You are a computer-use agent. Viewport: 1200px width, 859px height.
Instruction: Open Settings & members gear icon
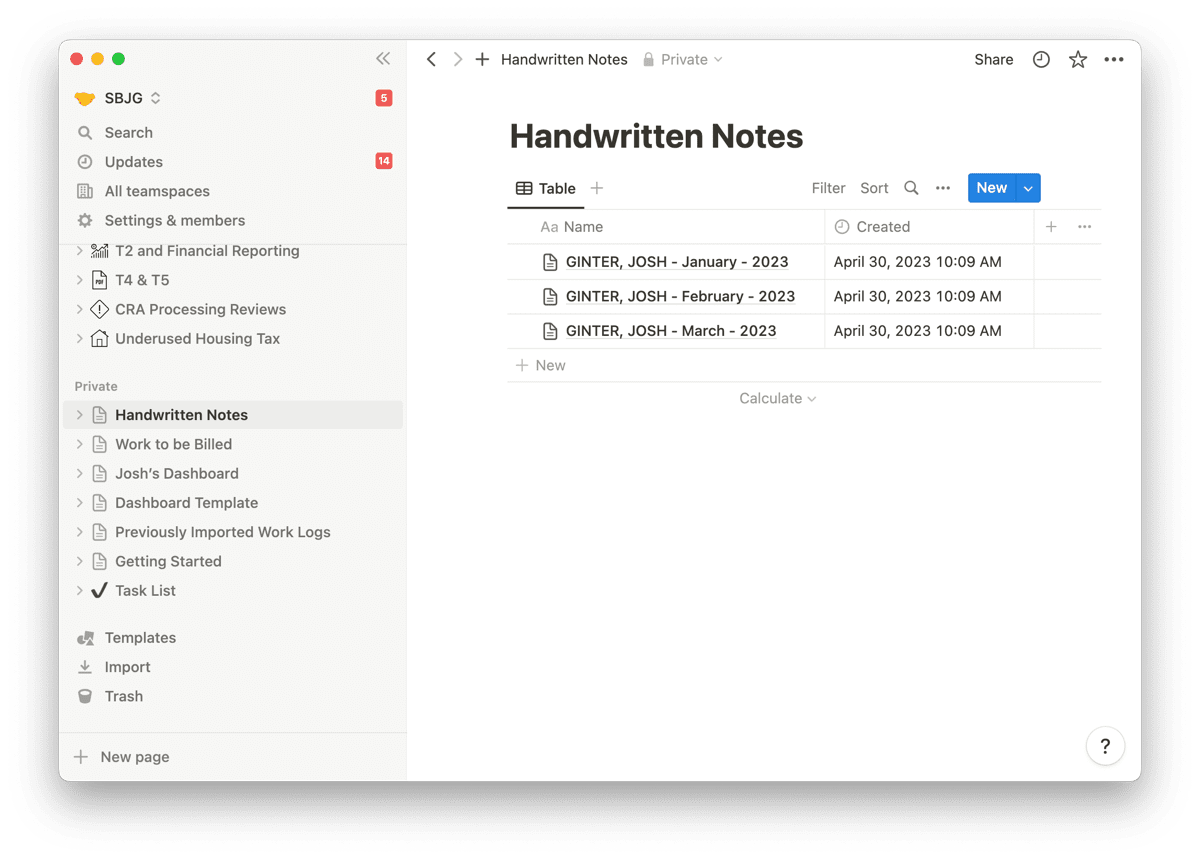85,220
